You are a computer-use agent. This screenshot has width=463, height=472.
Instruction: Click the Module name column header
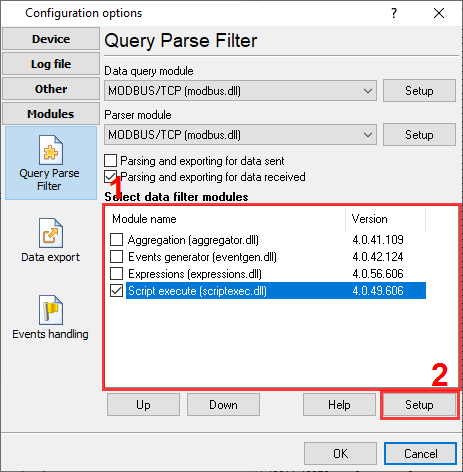[x=226, y=219]
